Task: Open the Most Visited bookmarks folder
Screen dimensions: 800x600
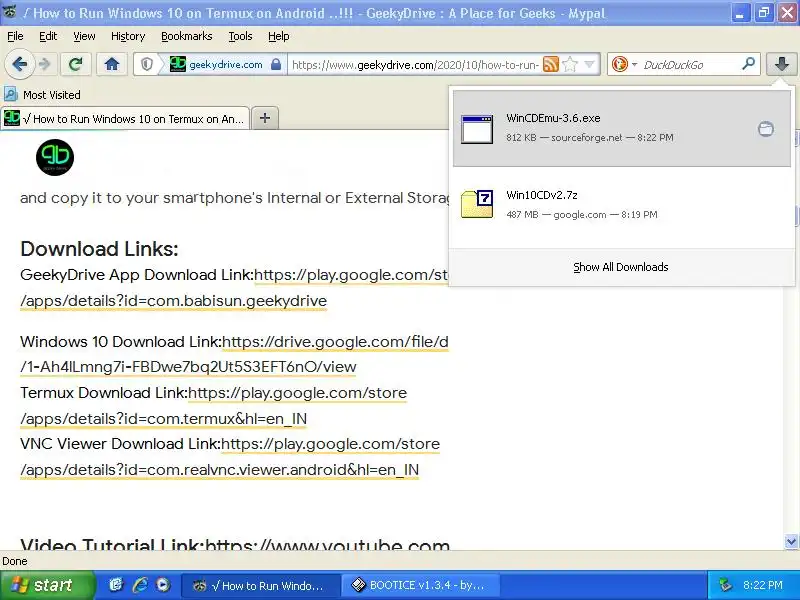Action: [x=42, y=95]
